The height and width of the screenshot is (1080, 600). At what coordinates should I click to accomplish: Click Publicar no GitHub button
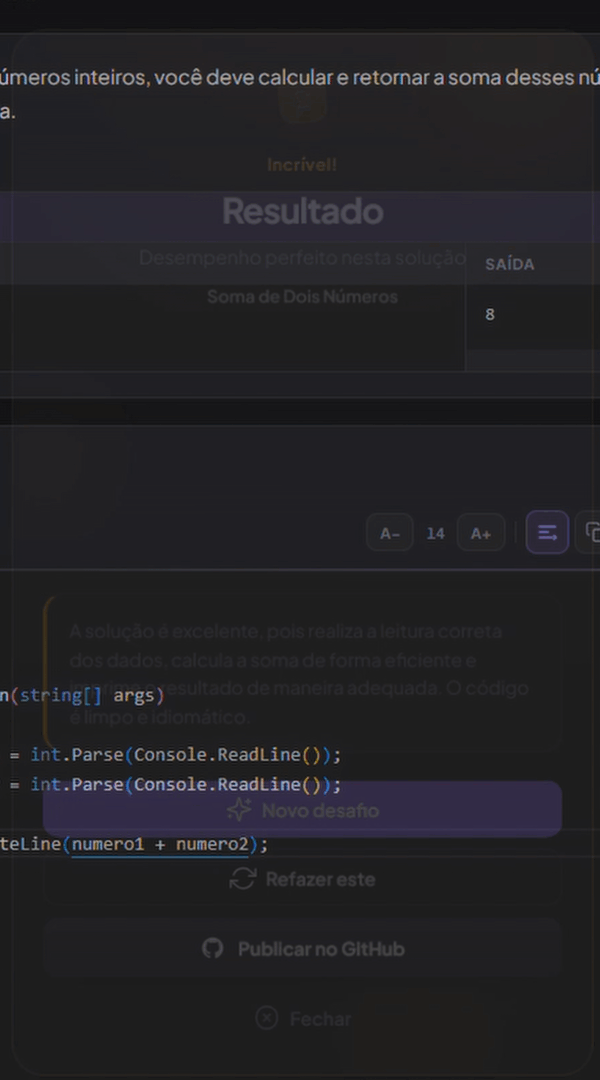coord(302,949)
